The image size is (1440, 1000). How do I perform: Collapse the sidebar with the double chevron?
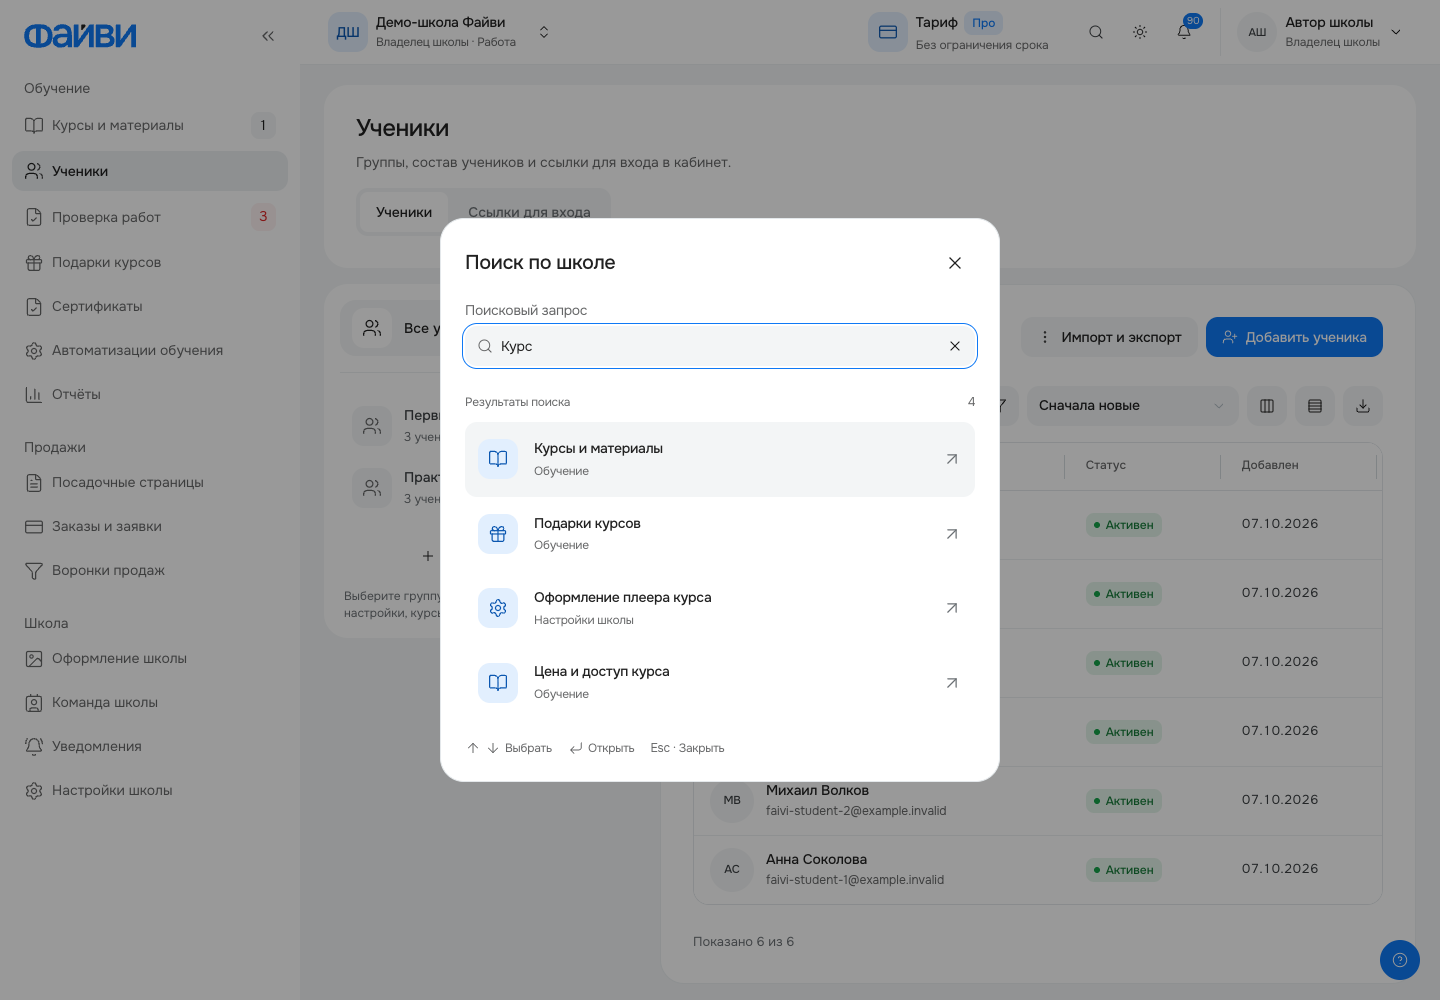pyautogui.click(x=268, y=36)
